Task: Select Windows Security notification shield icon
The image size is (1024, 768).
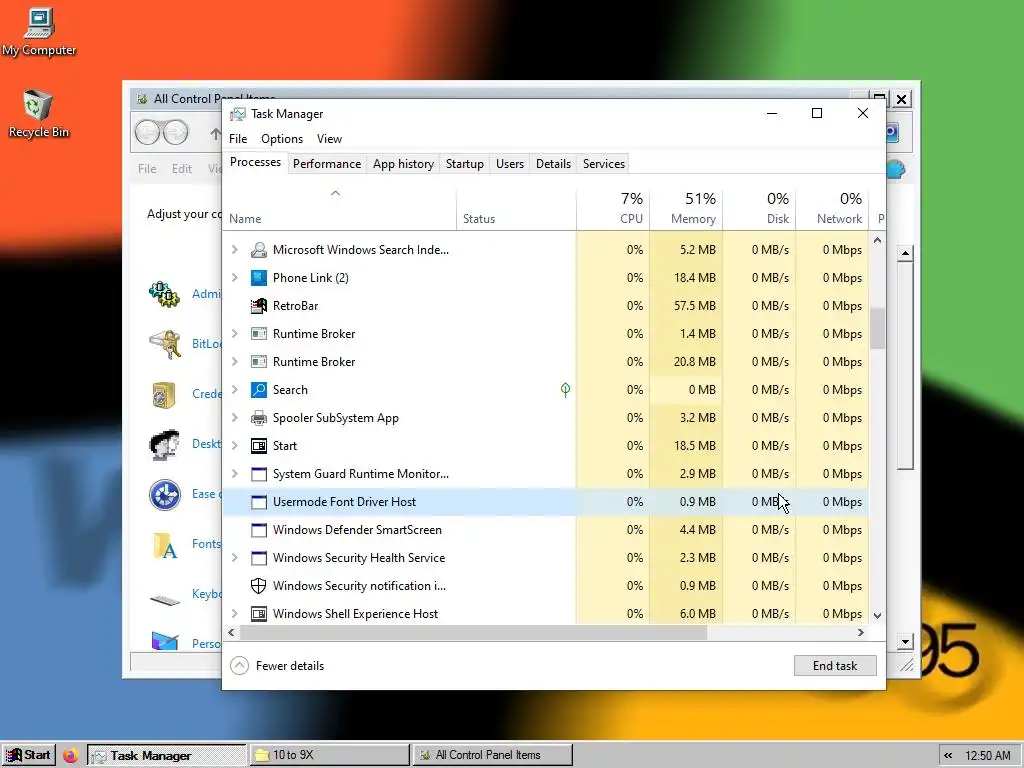Action: click(259, 586)
